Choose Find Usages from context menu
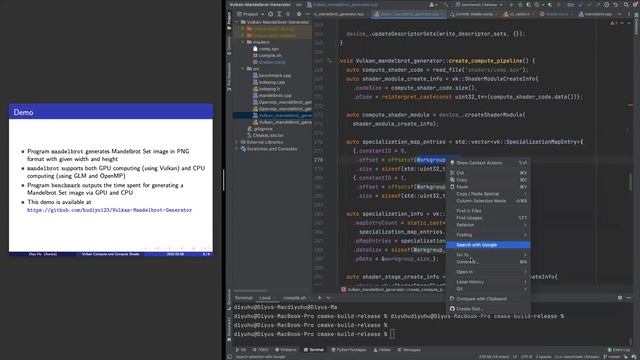The height and width of the screenshot is (360, 640). 488,218
